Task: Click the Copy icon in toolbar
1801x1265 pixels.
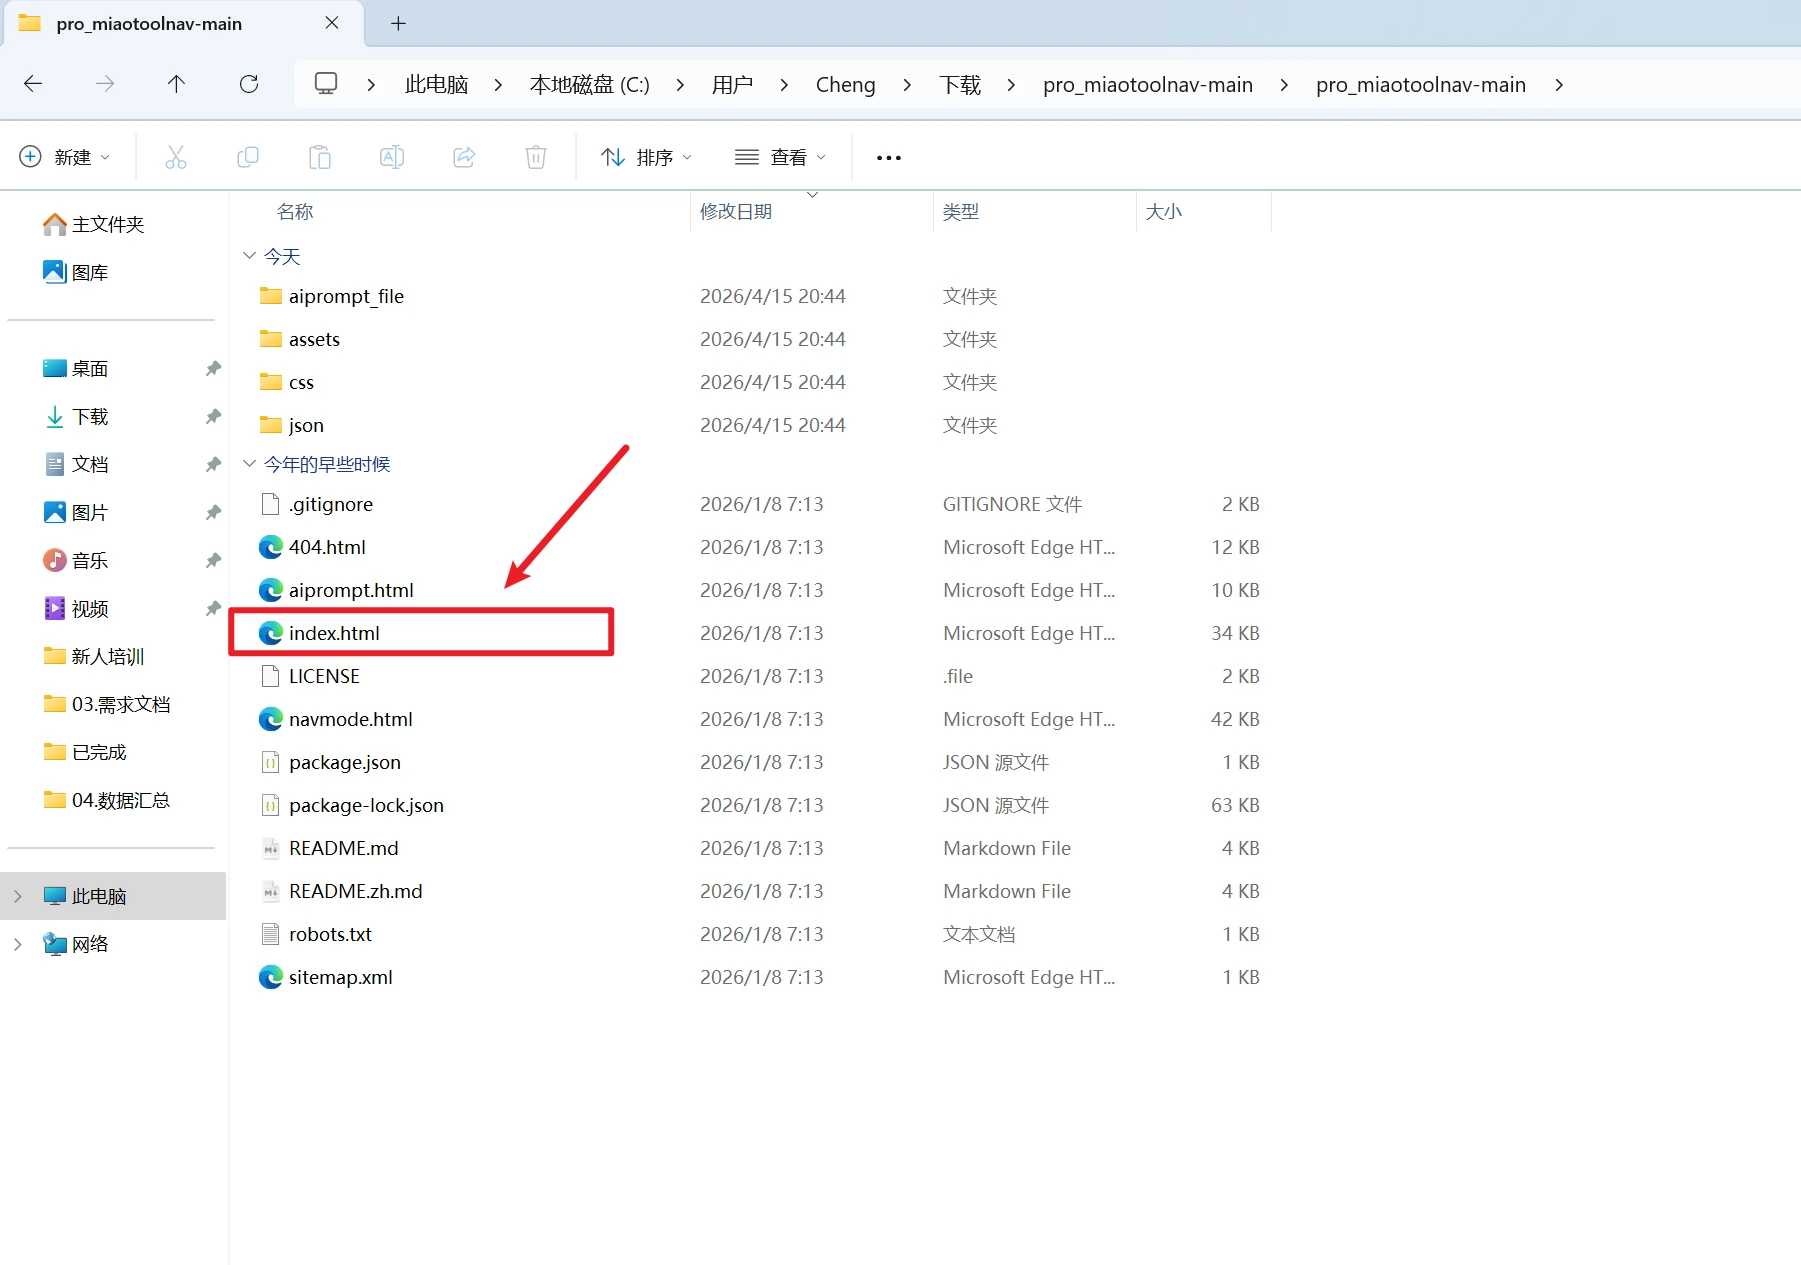Action: [248, 157]
